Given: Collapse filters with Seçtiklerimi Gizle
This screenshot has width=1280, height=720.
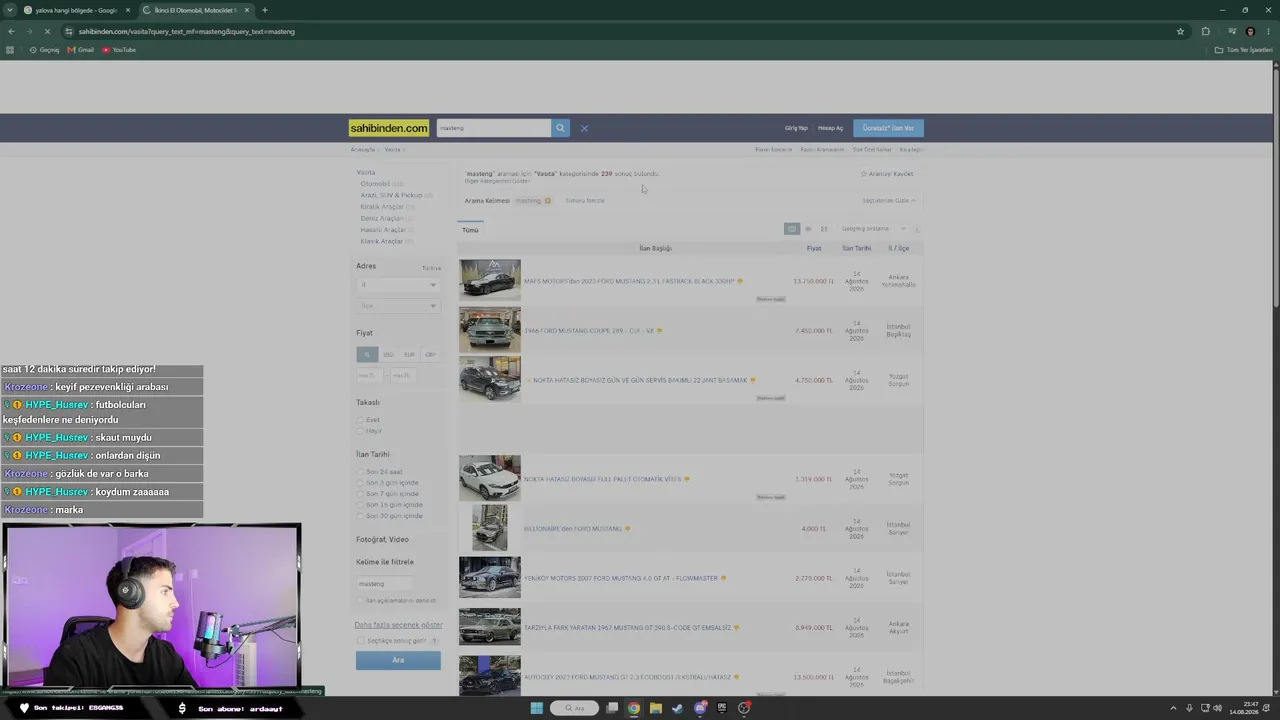Looking at the screenshot, I should click(x=889, y=201).
